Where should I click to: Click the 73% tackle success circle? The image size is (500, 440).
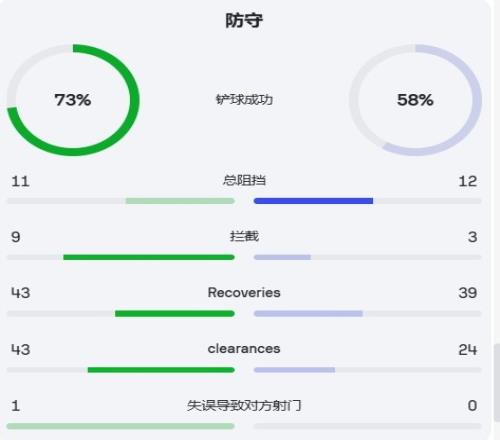point(73,100)
